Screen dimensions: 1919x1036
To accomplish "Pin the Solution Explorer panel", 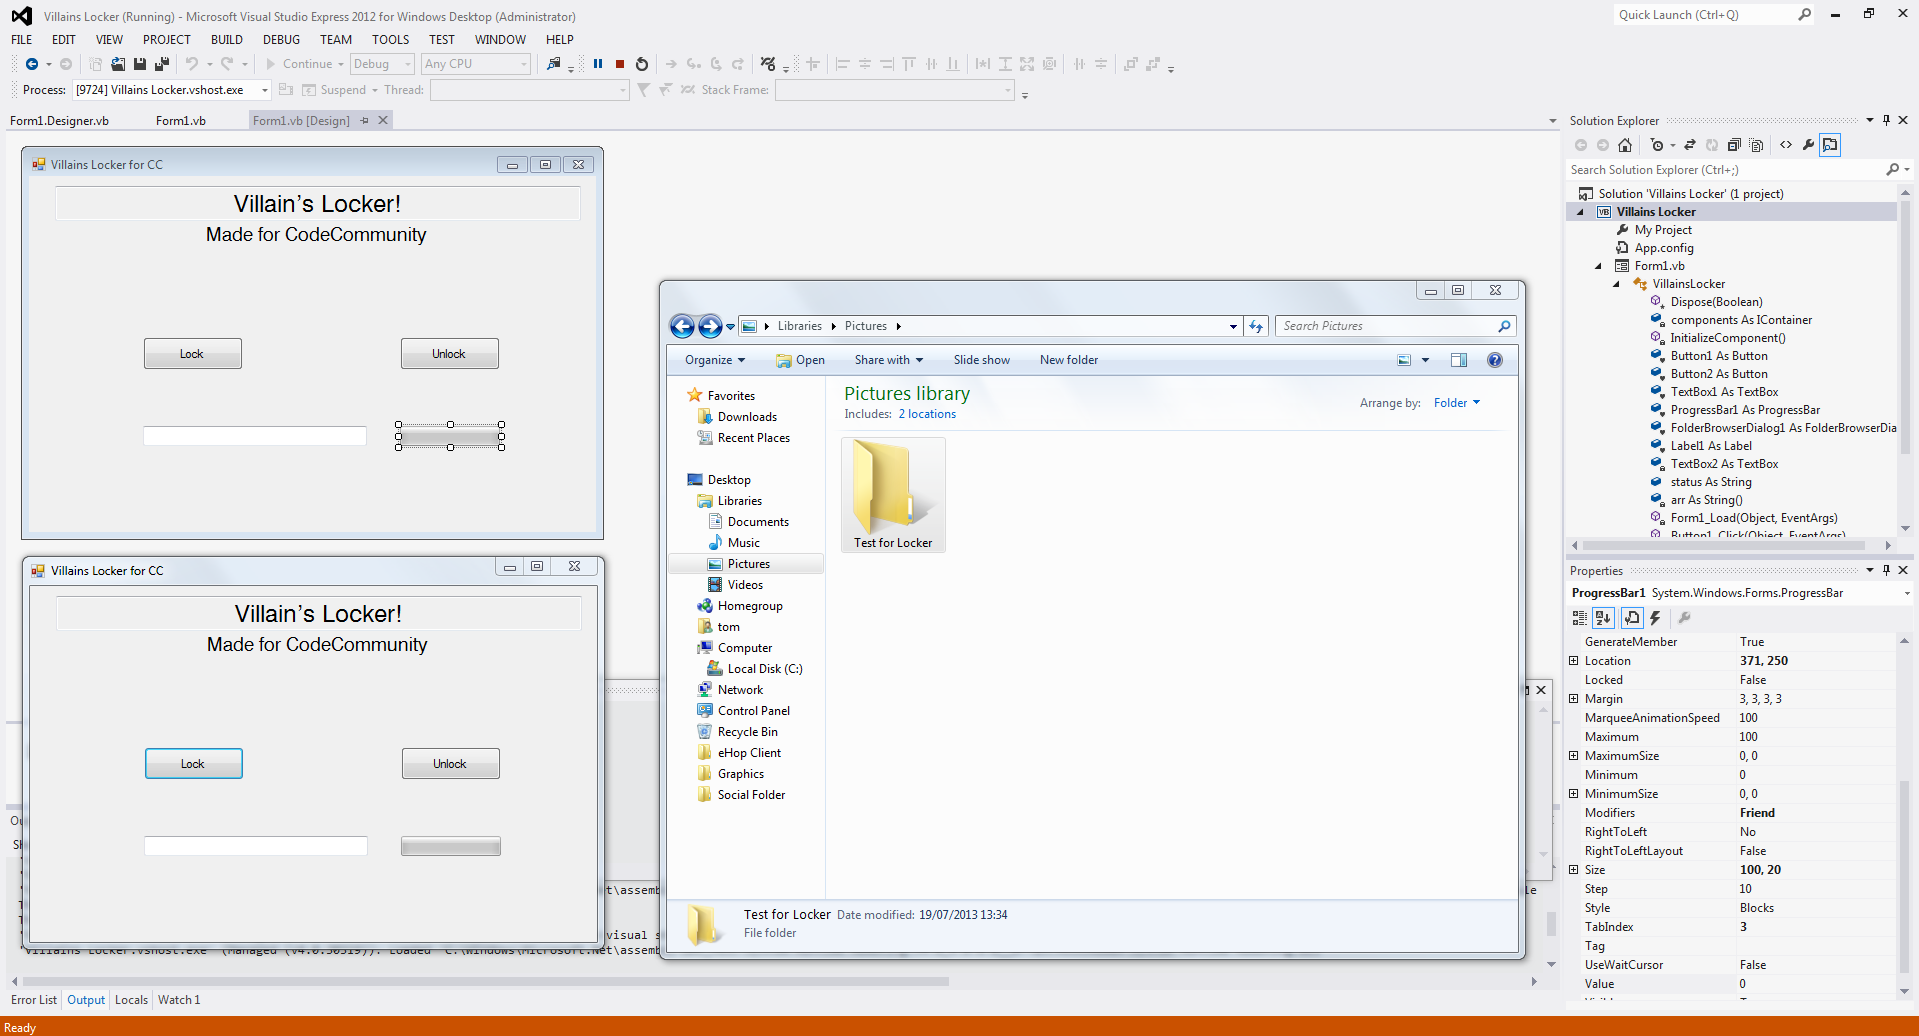I will (1887, 120).
